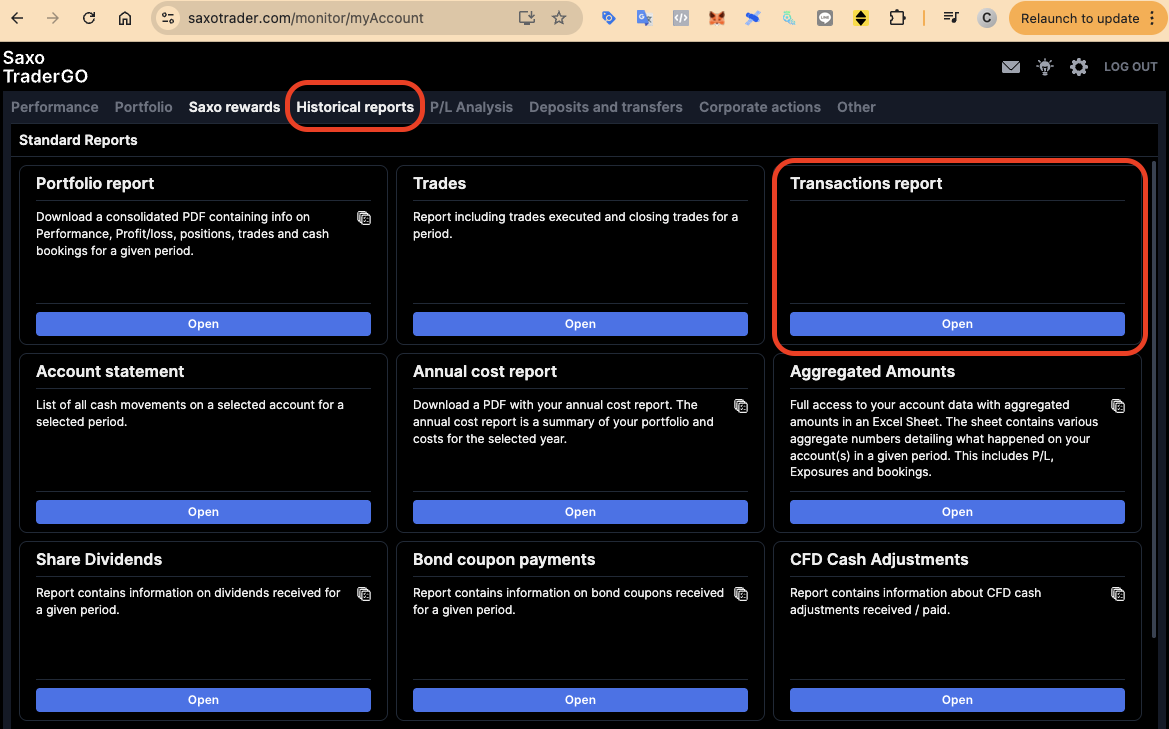This screenshot has width=1169, height=729.
Task: Open the Account statement report
Action: [203, 512]
